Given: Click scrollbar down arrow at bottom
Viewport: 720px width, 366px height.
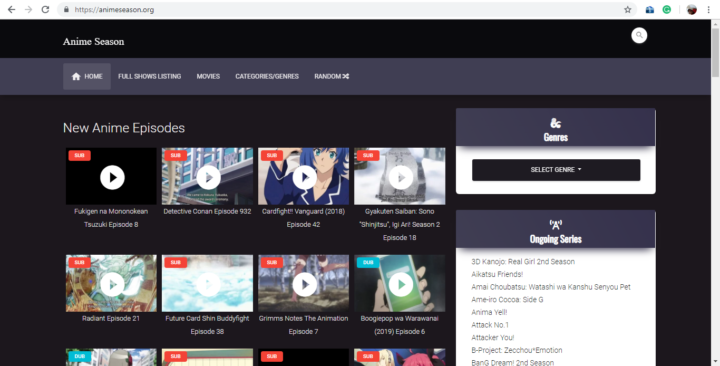Looking at the screenshot, I should click(715, 362).
